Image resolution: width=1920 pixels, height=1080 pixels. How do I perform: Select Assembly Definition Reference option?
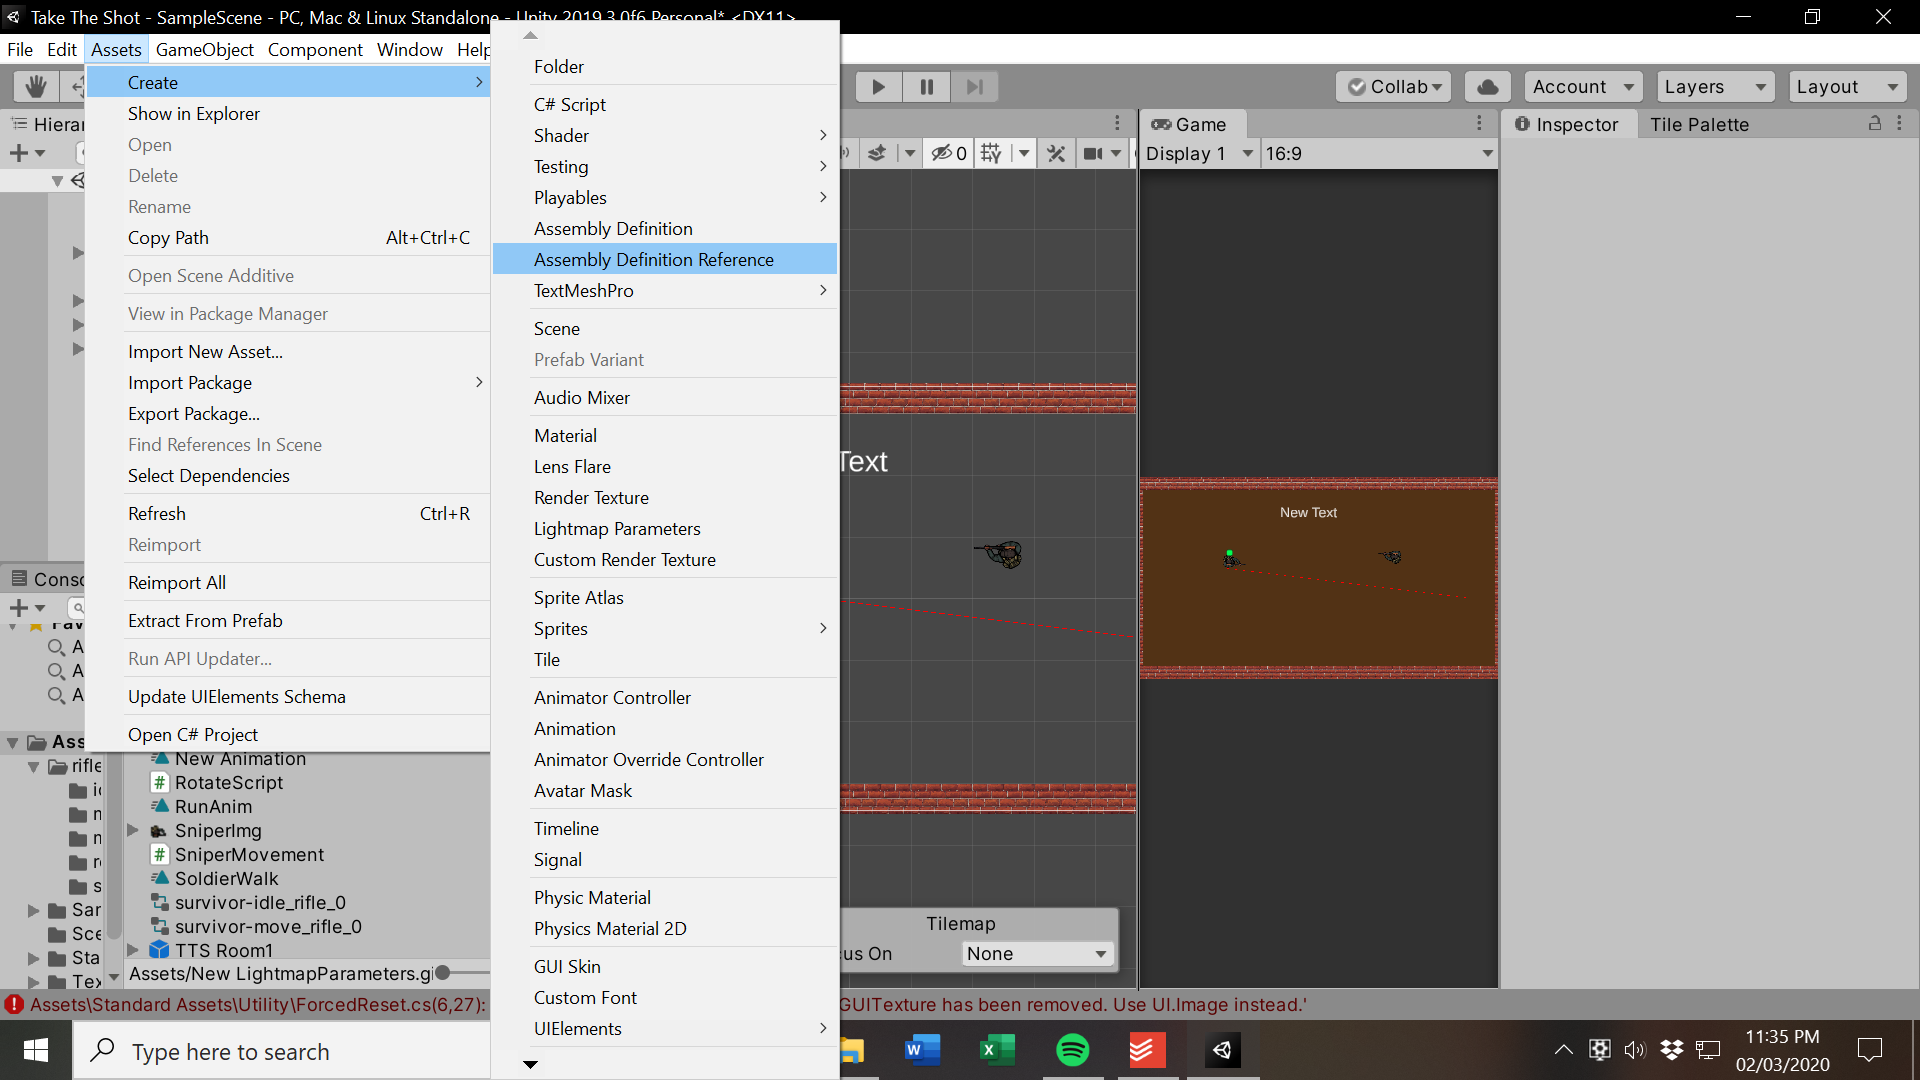[x=654, y=258]
